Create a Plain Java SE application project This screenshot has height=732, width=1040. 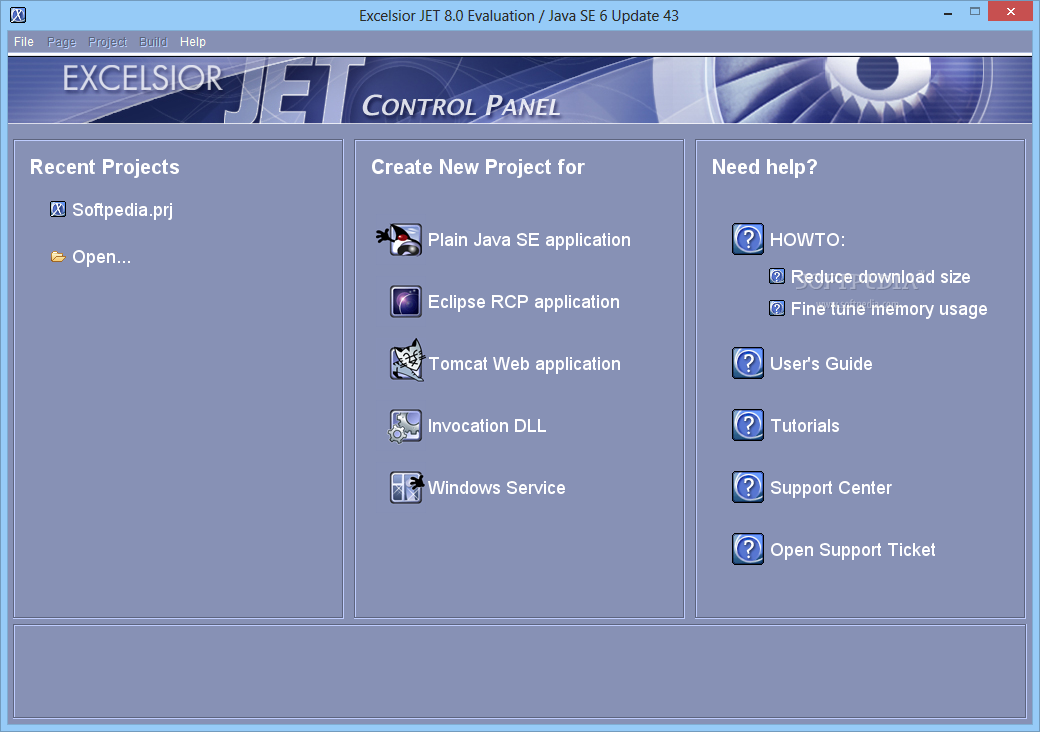coord(529,240)
